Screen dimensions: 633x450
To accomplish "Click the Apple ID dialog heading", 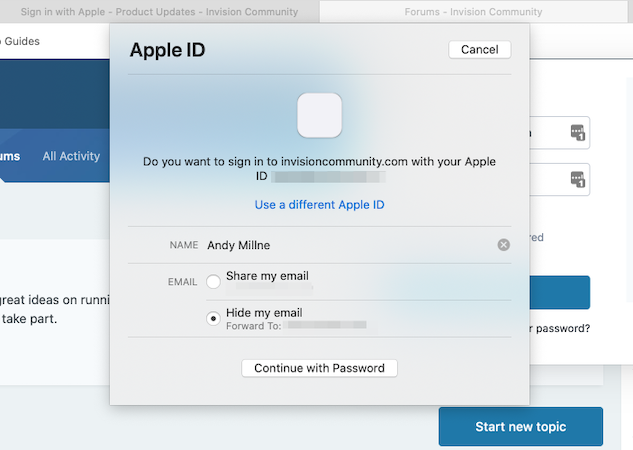I will (x=168, y=50).
